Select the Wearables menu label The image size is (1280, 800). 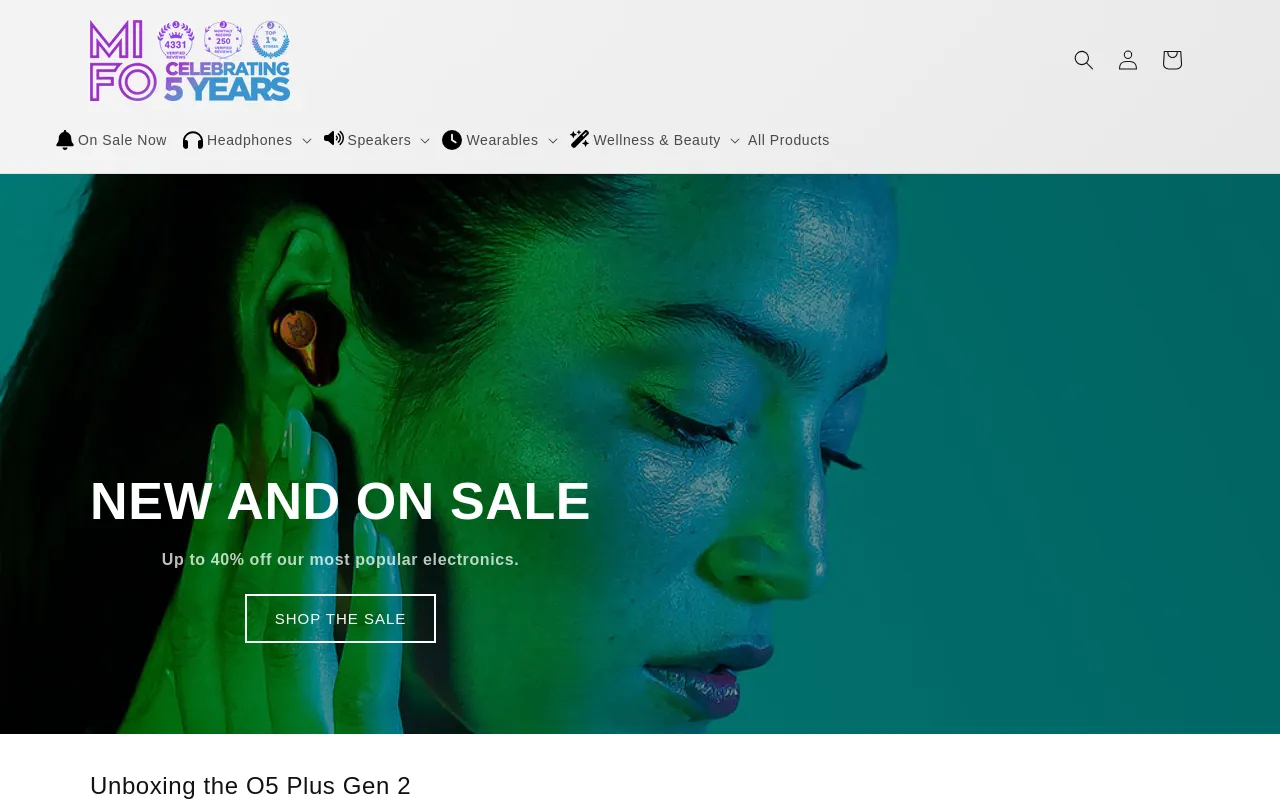tap(502, 140)
